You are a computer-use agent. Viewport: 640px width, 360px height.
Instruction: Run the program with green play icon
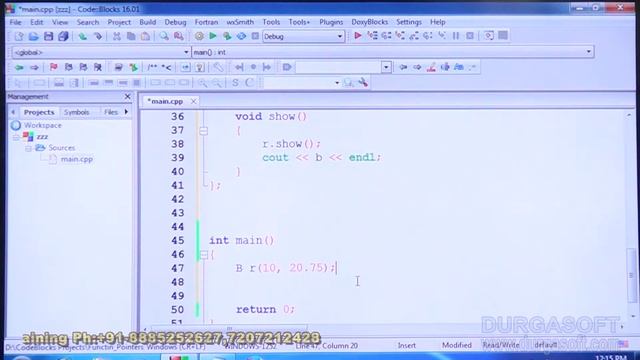point(213,36)
